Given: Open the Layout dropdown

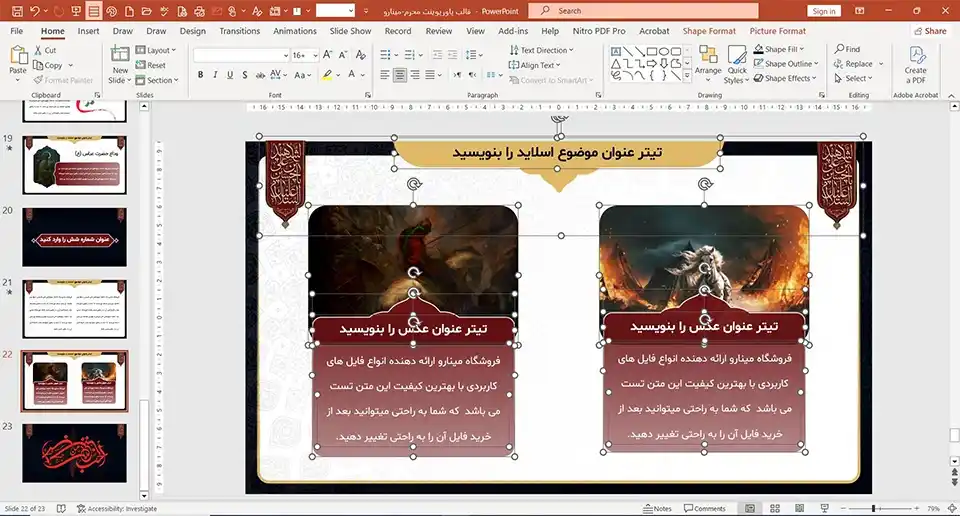Looking at the screenshot, I should click(x=156, y=50).
